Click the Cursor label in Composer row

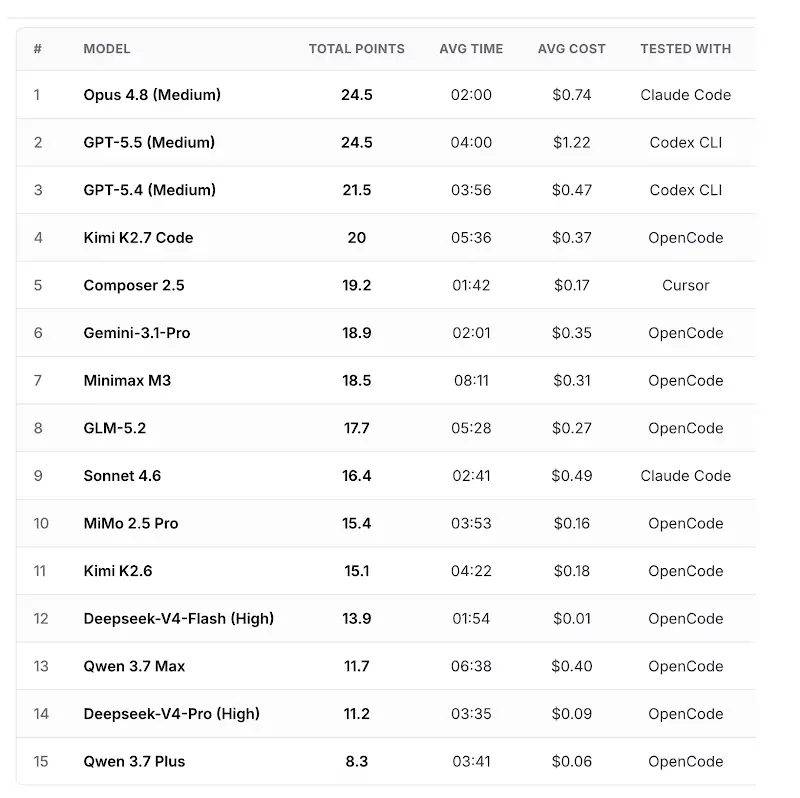tap(685, 285)
